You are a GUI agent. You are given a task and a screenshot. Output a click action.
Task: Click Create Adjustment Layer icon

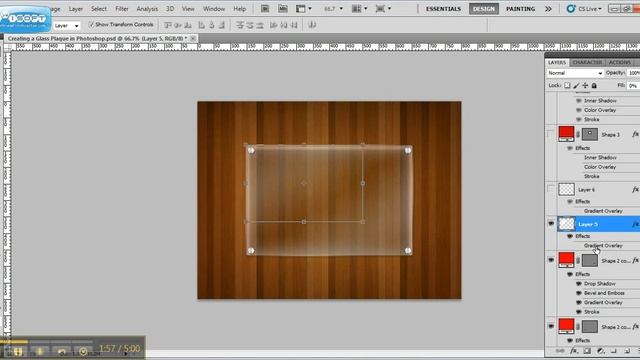pos(600,351)
